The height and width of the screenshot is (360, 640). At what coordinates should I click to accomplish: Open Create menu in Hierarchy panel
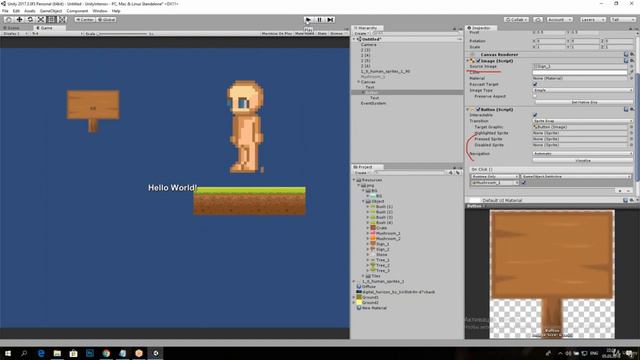(361, 33)
